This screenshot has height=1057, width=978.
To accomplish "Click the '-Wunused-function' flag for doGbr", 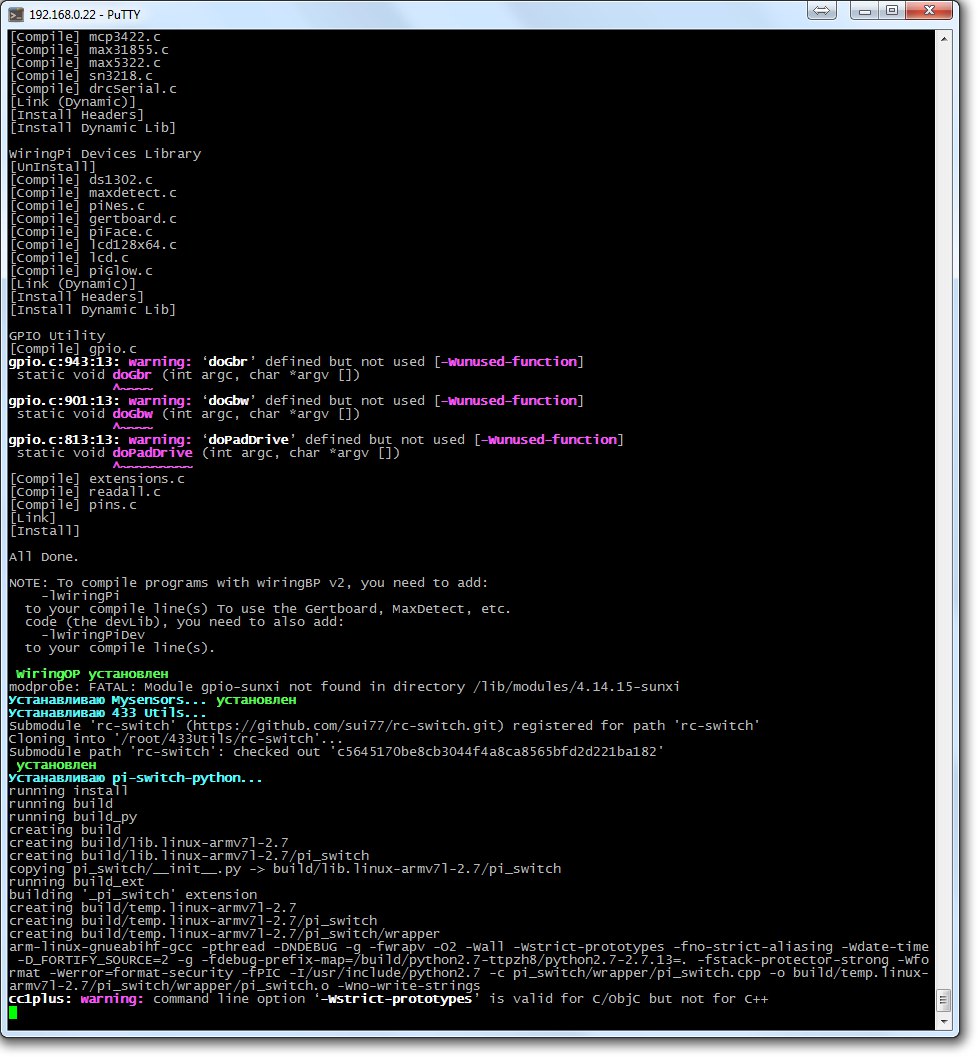I will pyautogui.click(x=509, y=361).
